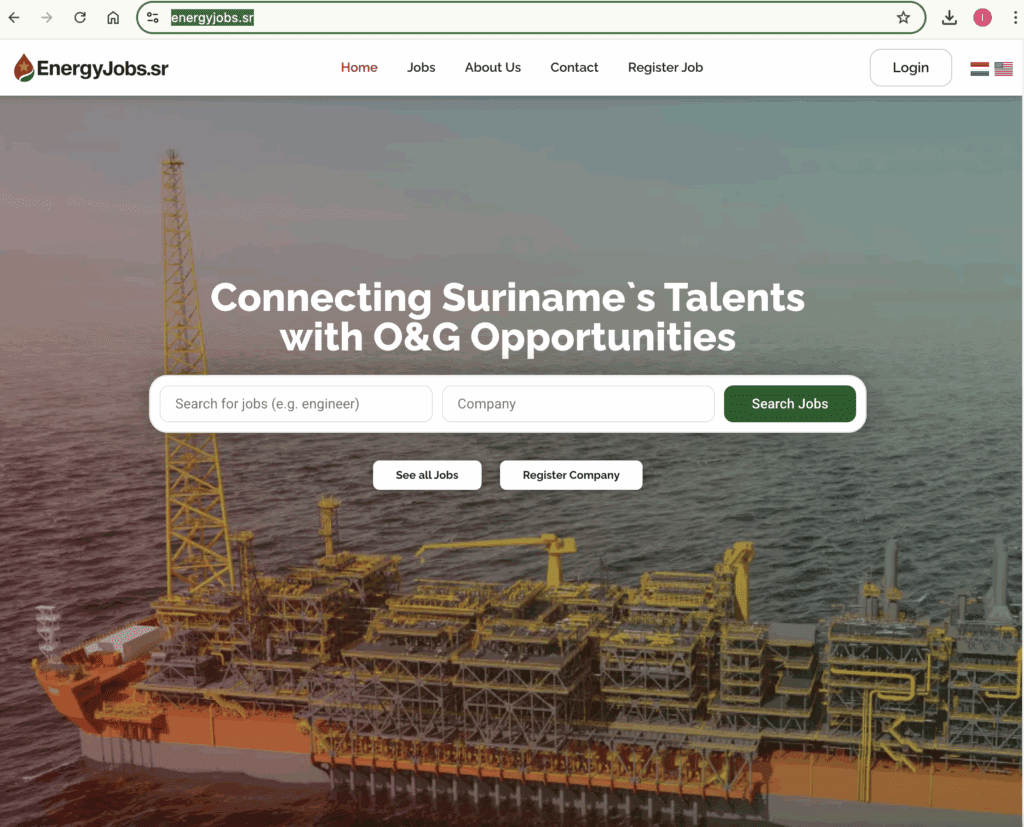Viewport: 1024px width, 827px height.
Task: Open the Contact page
Action: pyautogui.click(x=574, y=68)
